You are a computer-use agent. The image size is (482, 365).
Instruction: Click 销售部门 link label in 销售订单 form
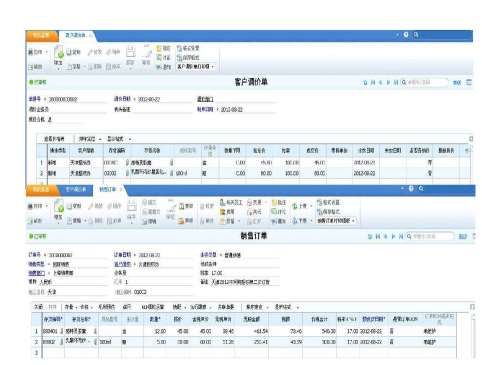[37, 273]
